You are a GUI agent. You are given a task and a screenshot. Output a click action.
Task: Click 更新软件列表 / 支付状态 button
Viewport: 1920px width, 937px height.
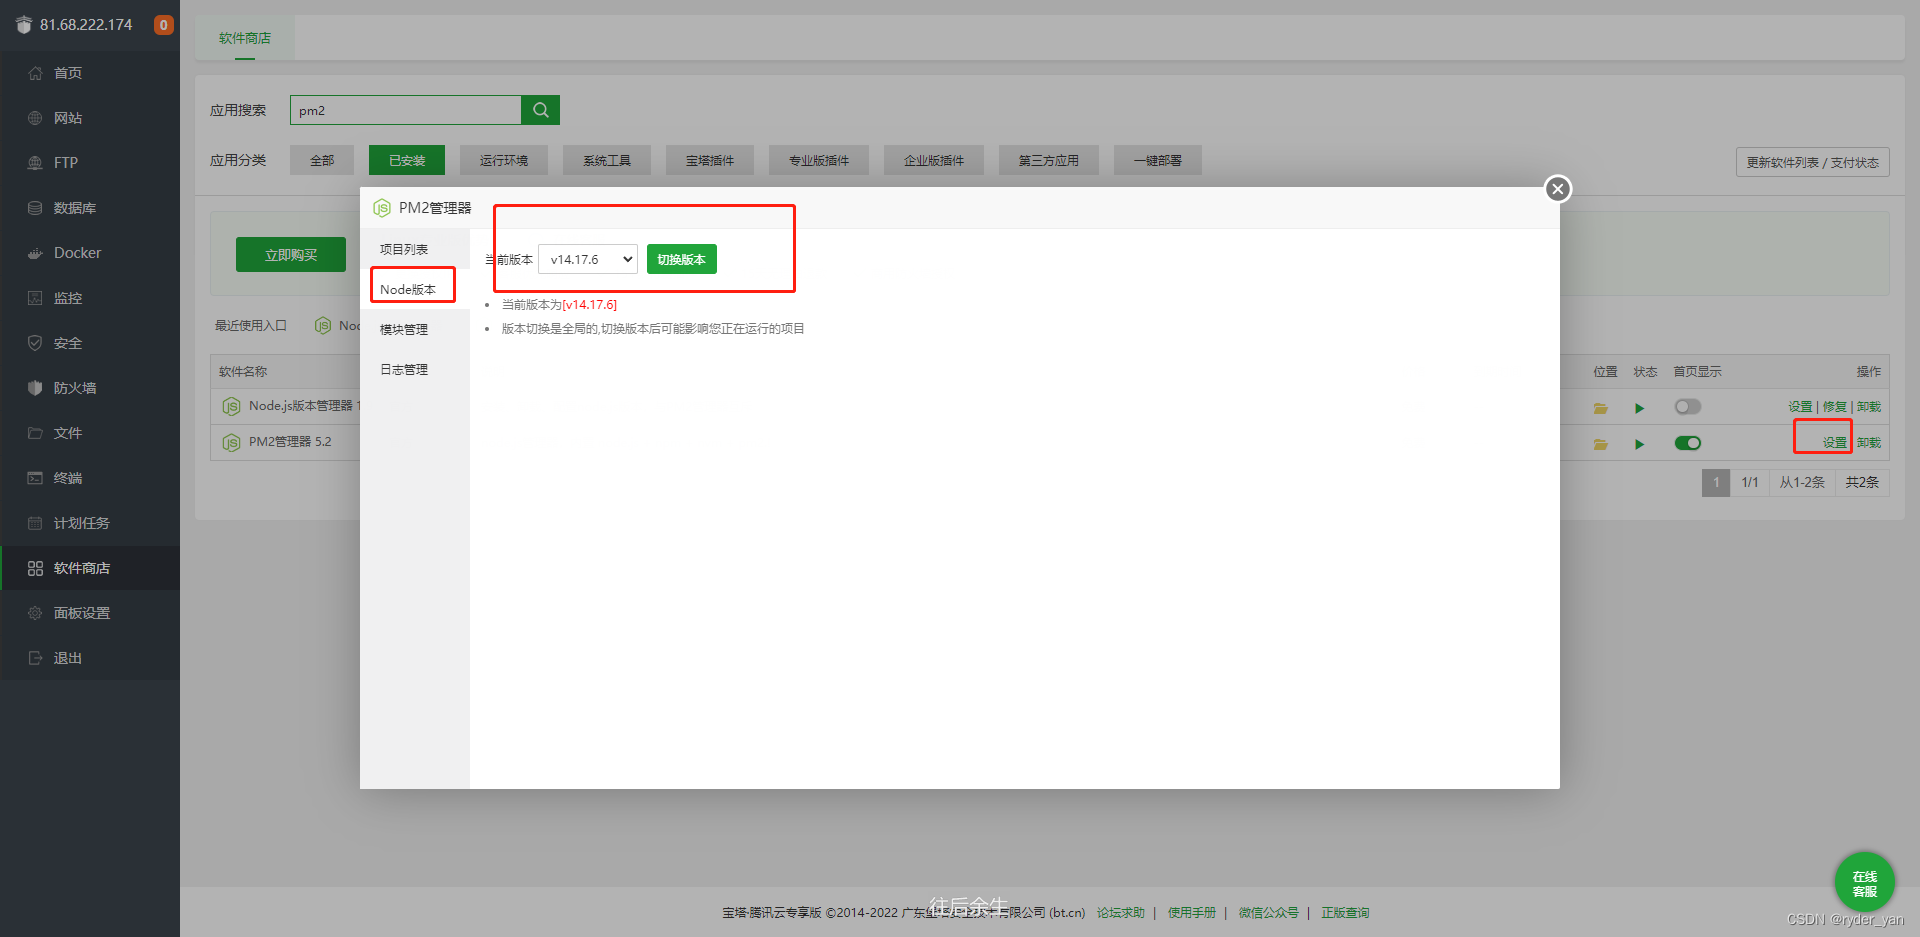click(1813, 162)
